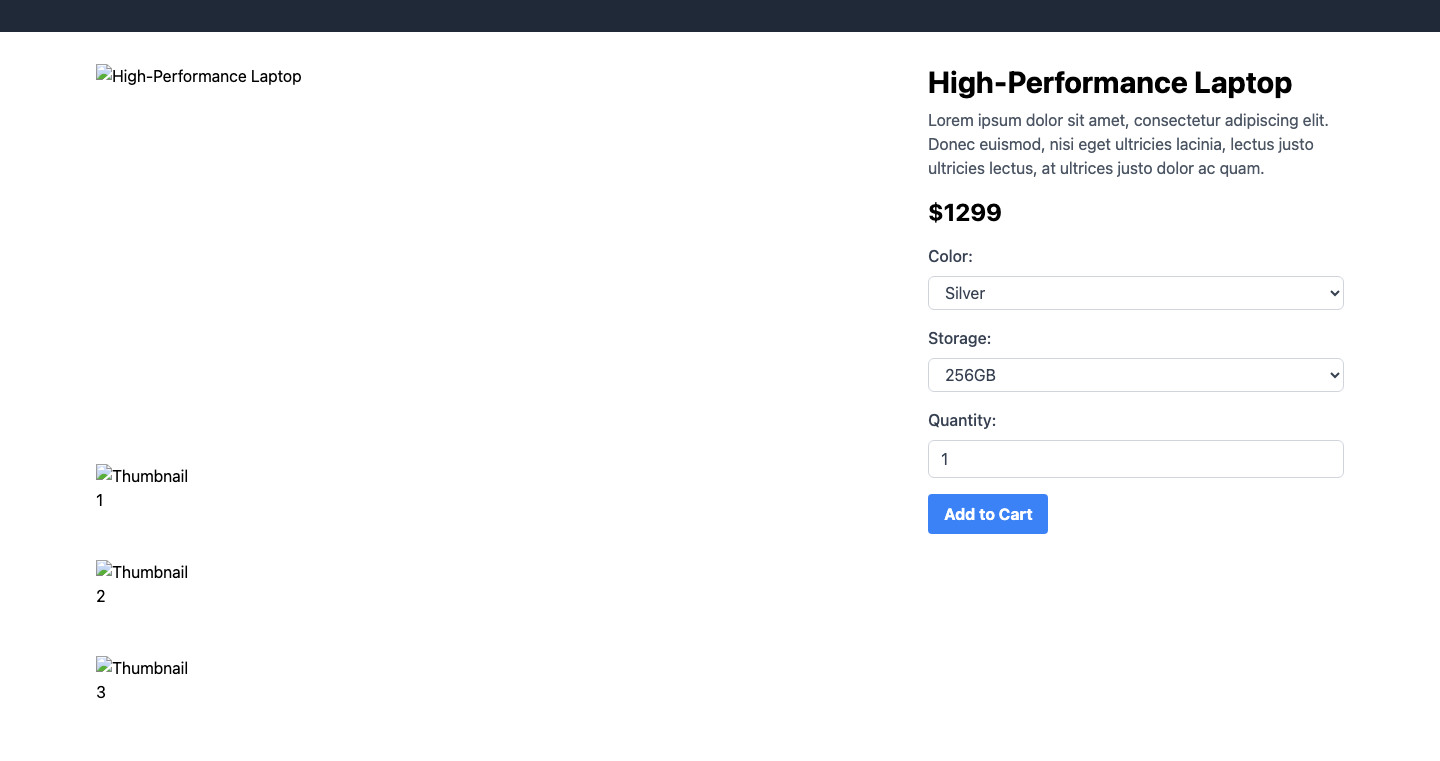This screenshot has width=1440, height=761.
Task: Click the Add to Cart button
Action: [x=988, y=514]
